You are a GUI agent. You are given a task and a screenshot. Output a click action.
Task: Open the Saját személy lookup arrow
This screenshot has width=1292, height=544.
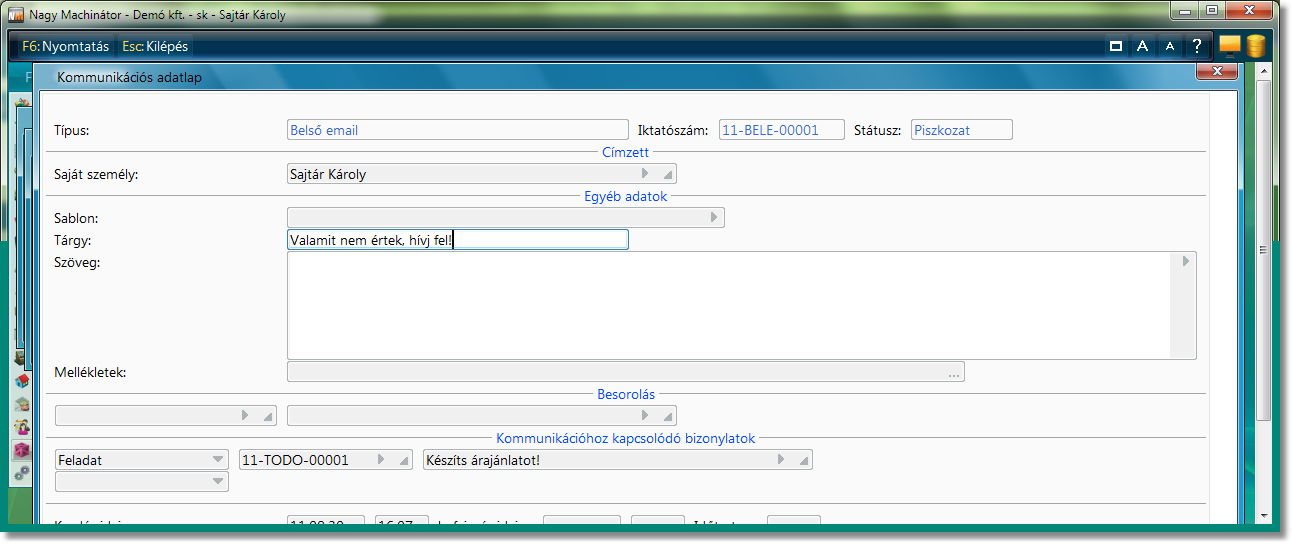(645, 173)
